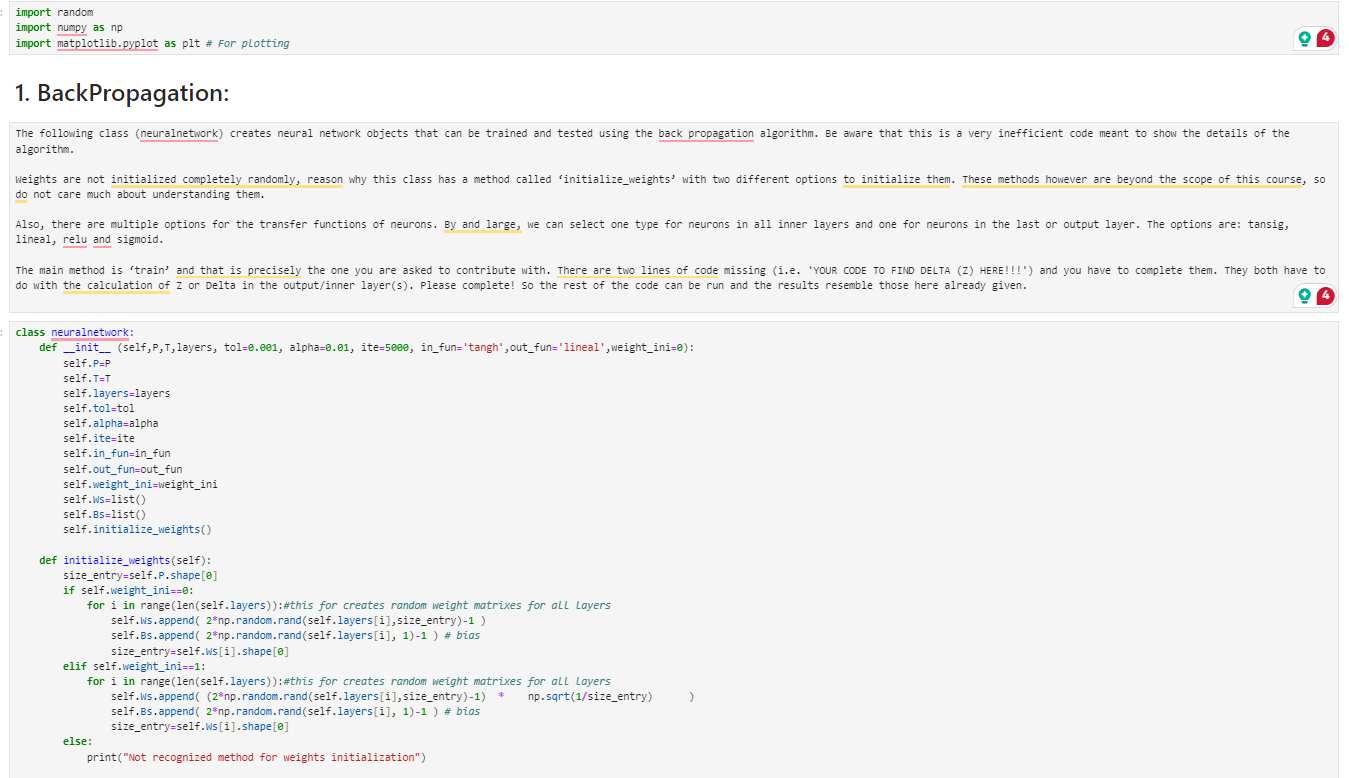
Task: Click the Grammarly lightbulb icon in the import cell
Action: (1304, 38)
